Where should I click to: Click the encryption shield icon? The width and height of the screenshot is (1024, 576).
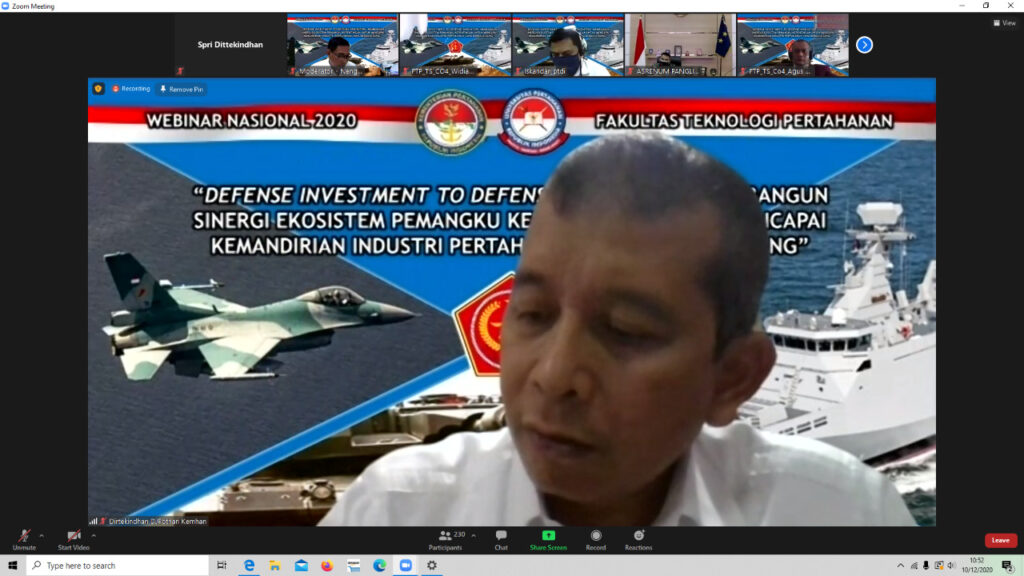98,89
